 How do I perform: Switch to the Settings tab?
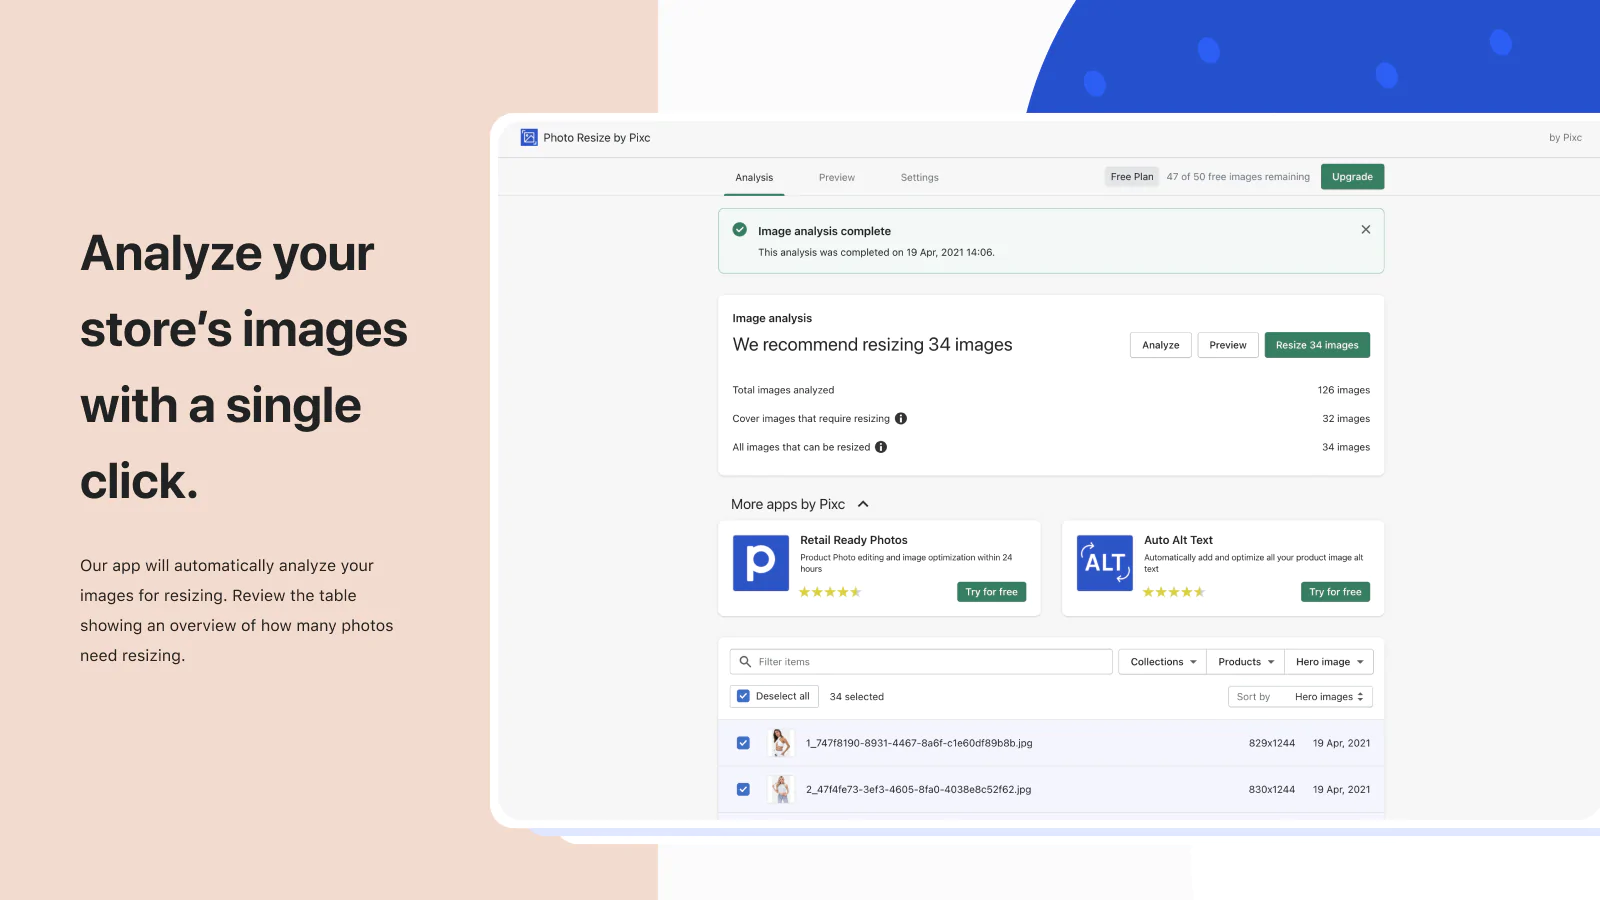(x=920, y=178)
